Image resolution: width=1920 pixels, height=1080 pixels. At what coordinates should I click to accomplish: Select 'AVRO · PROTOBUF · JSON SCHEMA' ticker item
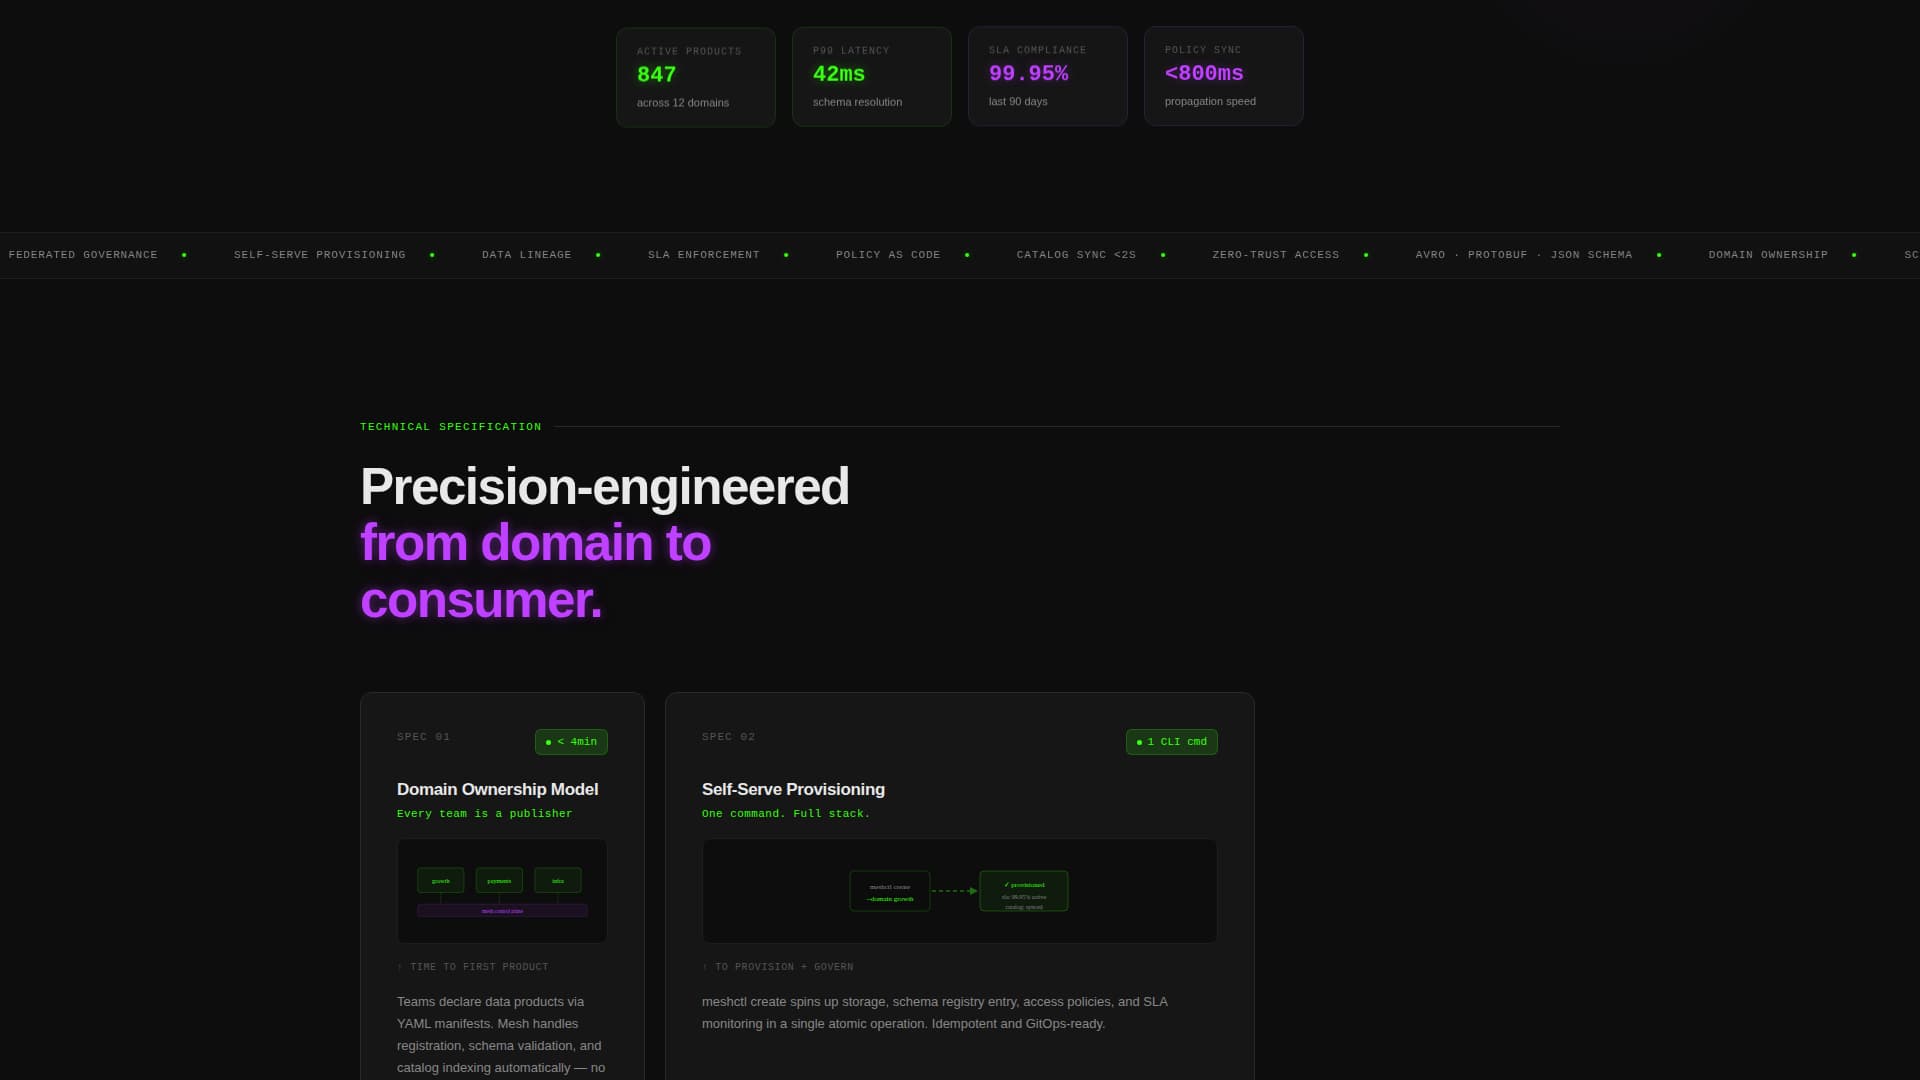coord(1524,255)
